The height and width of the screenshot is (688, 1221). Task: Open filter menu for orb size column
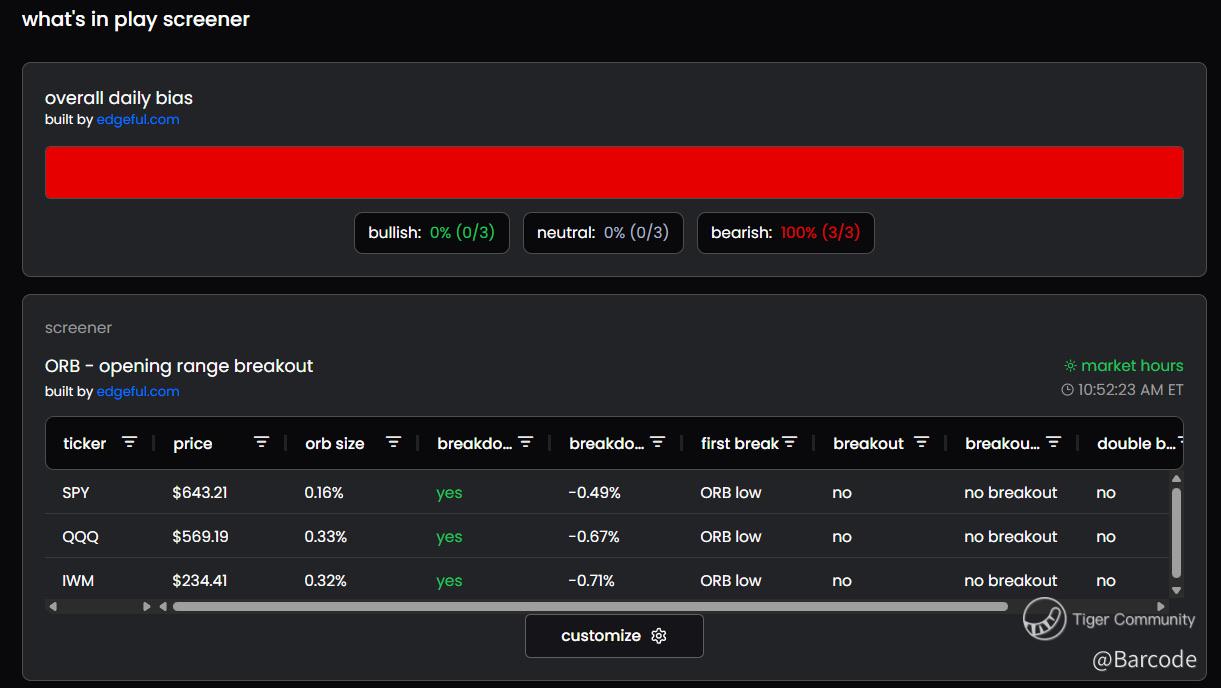coord(393,442)
